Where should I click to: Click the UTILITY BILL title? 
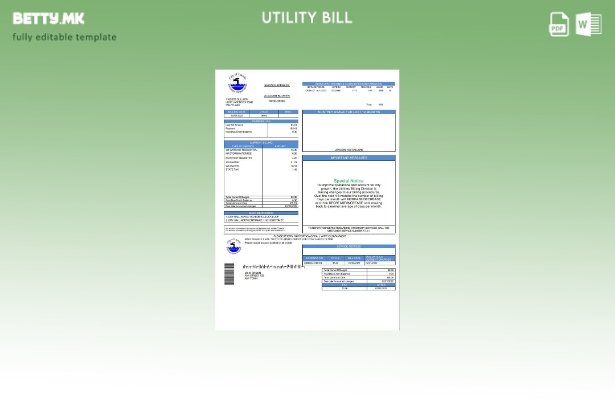point(307,18)
